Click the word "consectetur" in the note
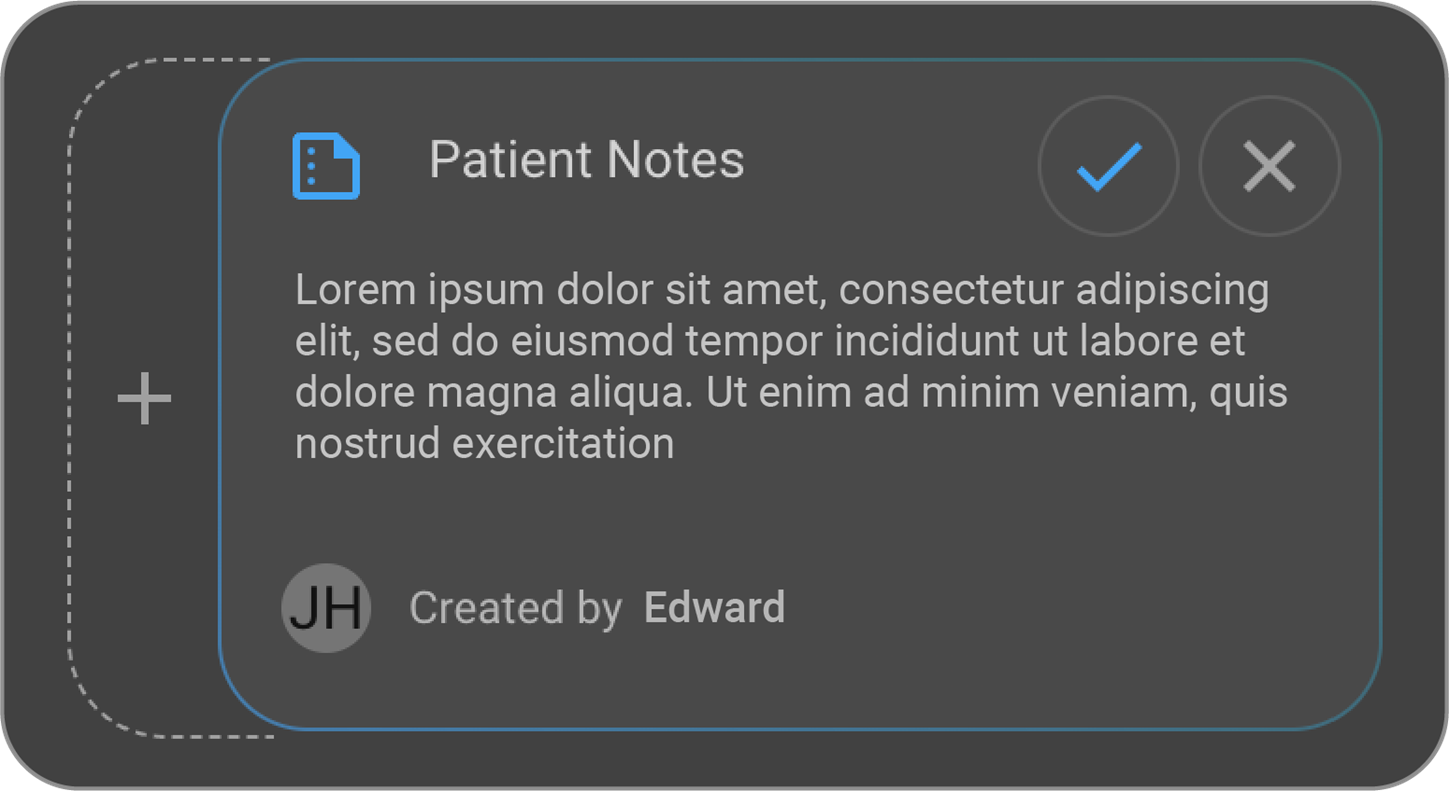The image size is (1449, 791). pyautogui.click(x=950, y=291)
